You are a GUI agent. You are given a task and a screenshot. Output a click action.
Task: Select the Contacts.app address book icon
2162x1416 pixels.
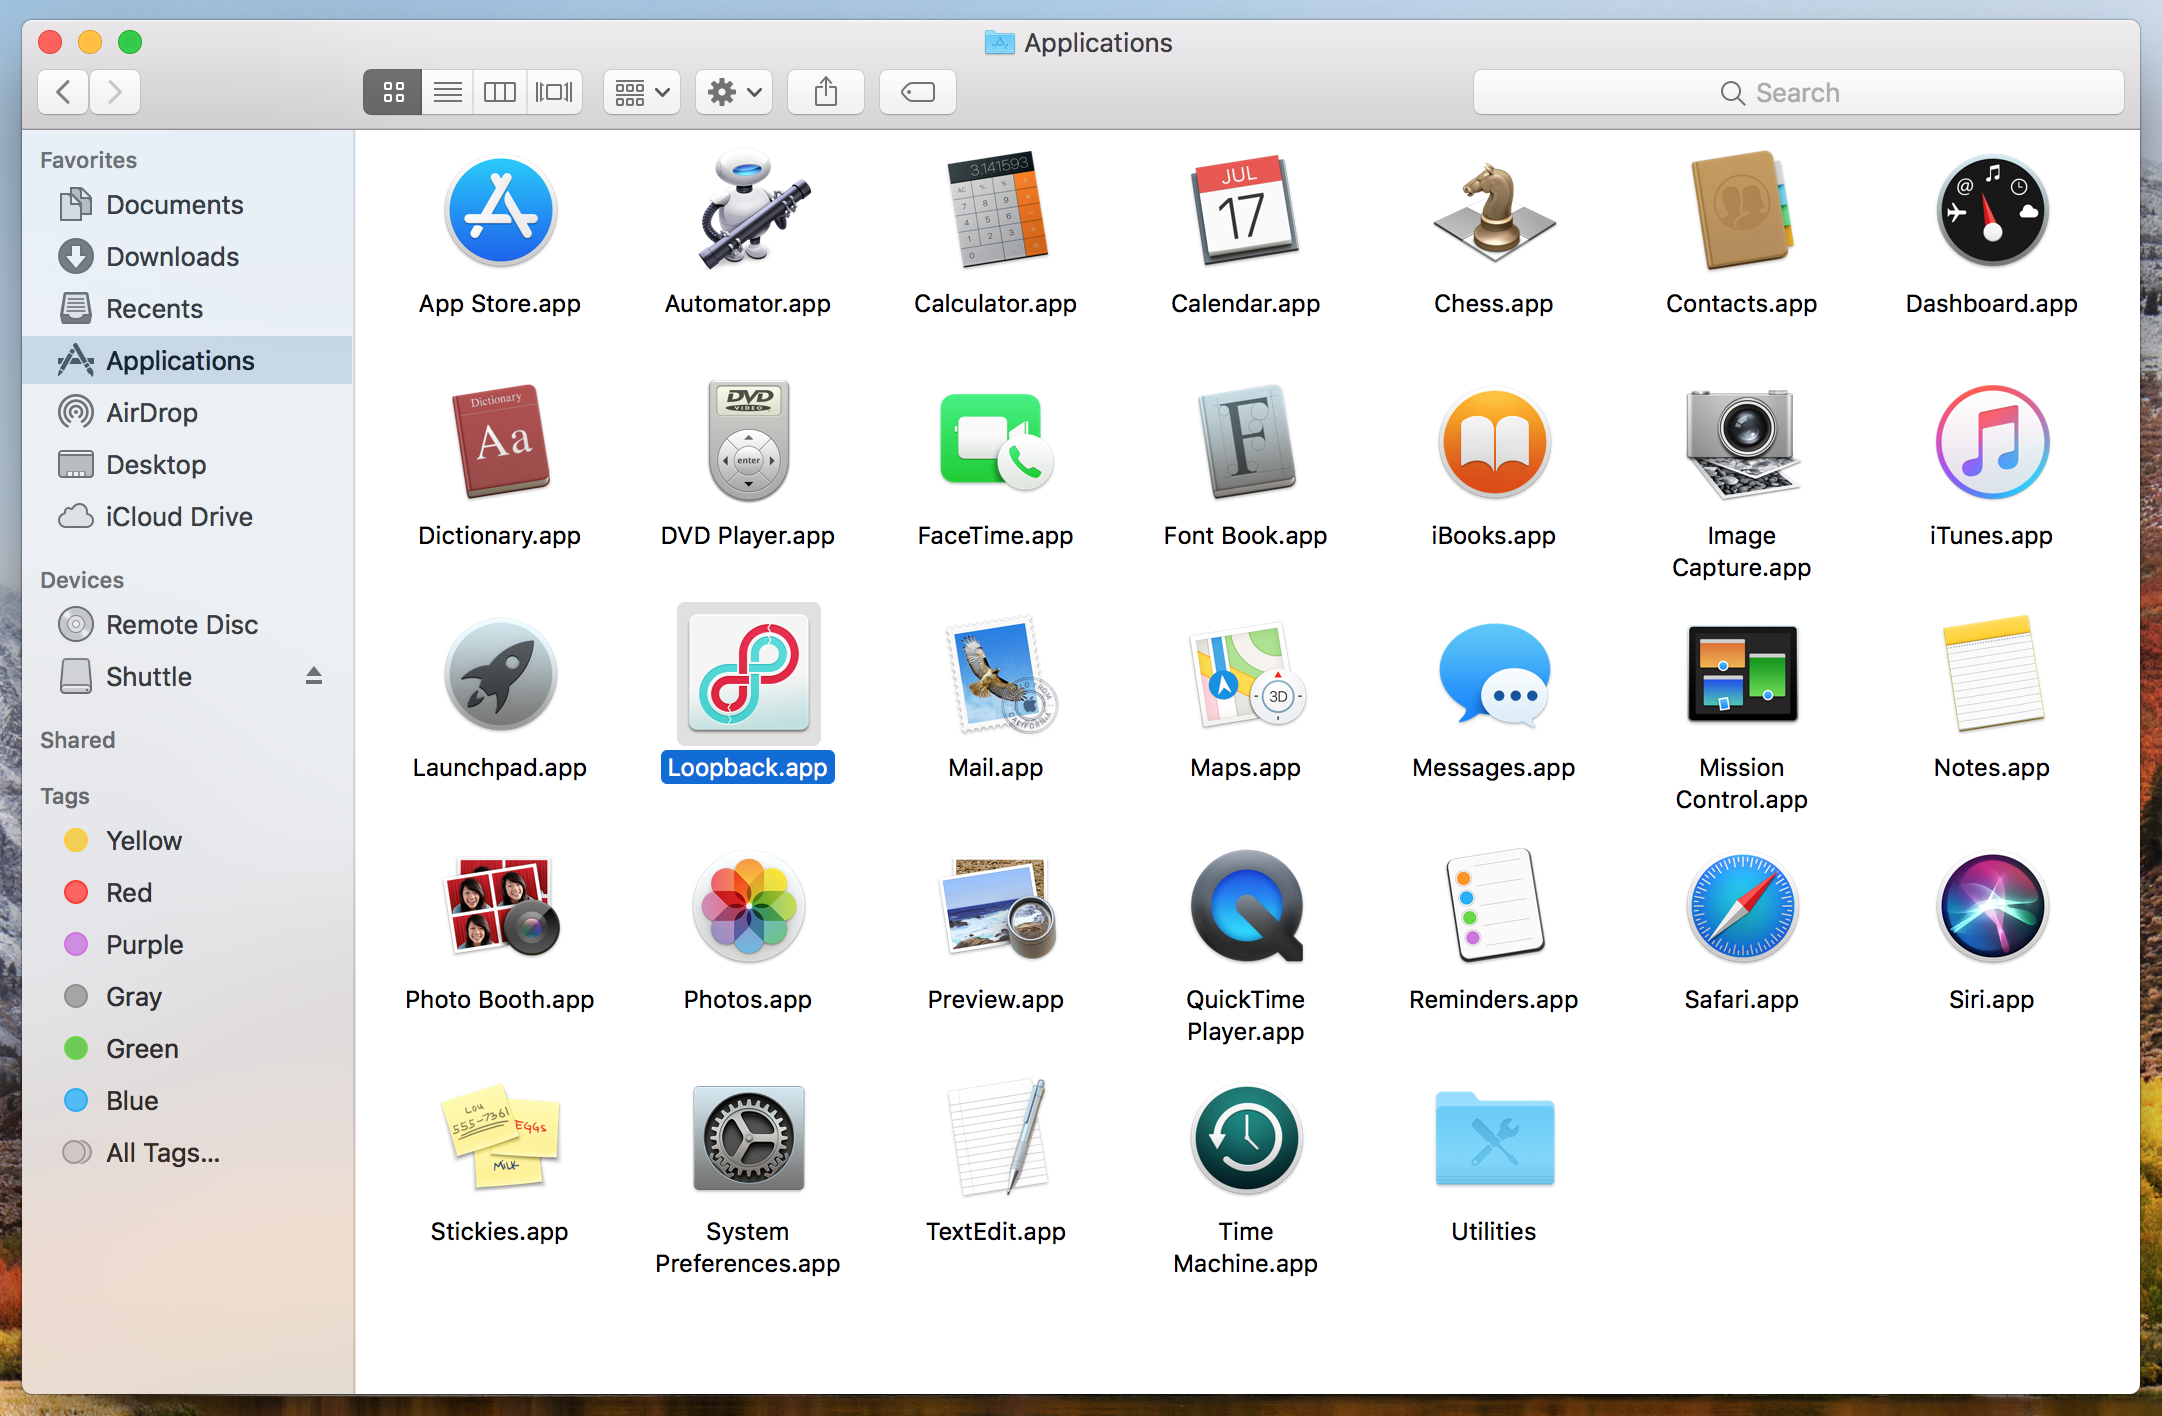pyautogui.click(x=1742, y=210)
